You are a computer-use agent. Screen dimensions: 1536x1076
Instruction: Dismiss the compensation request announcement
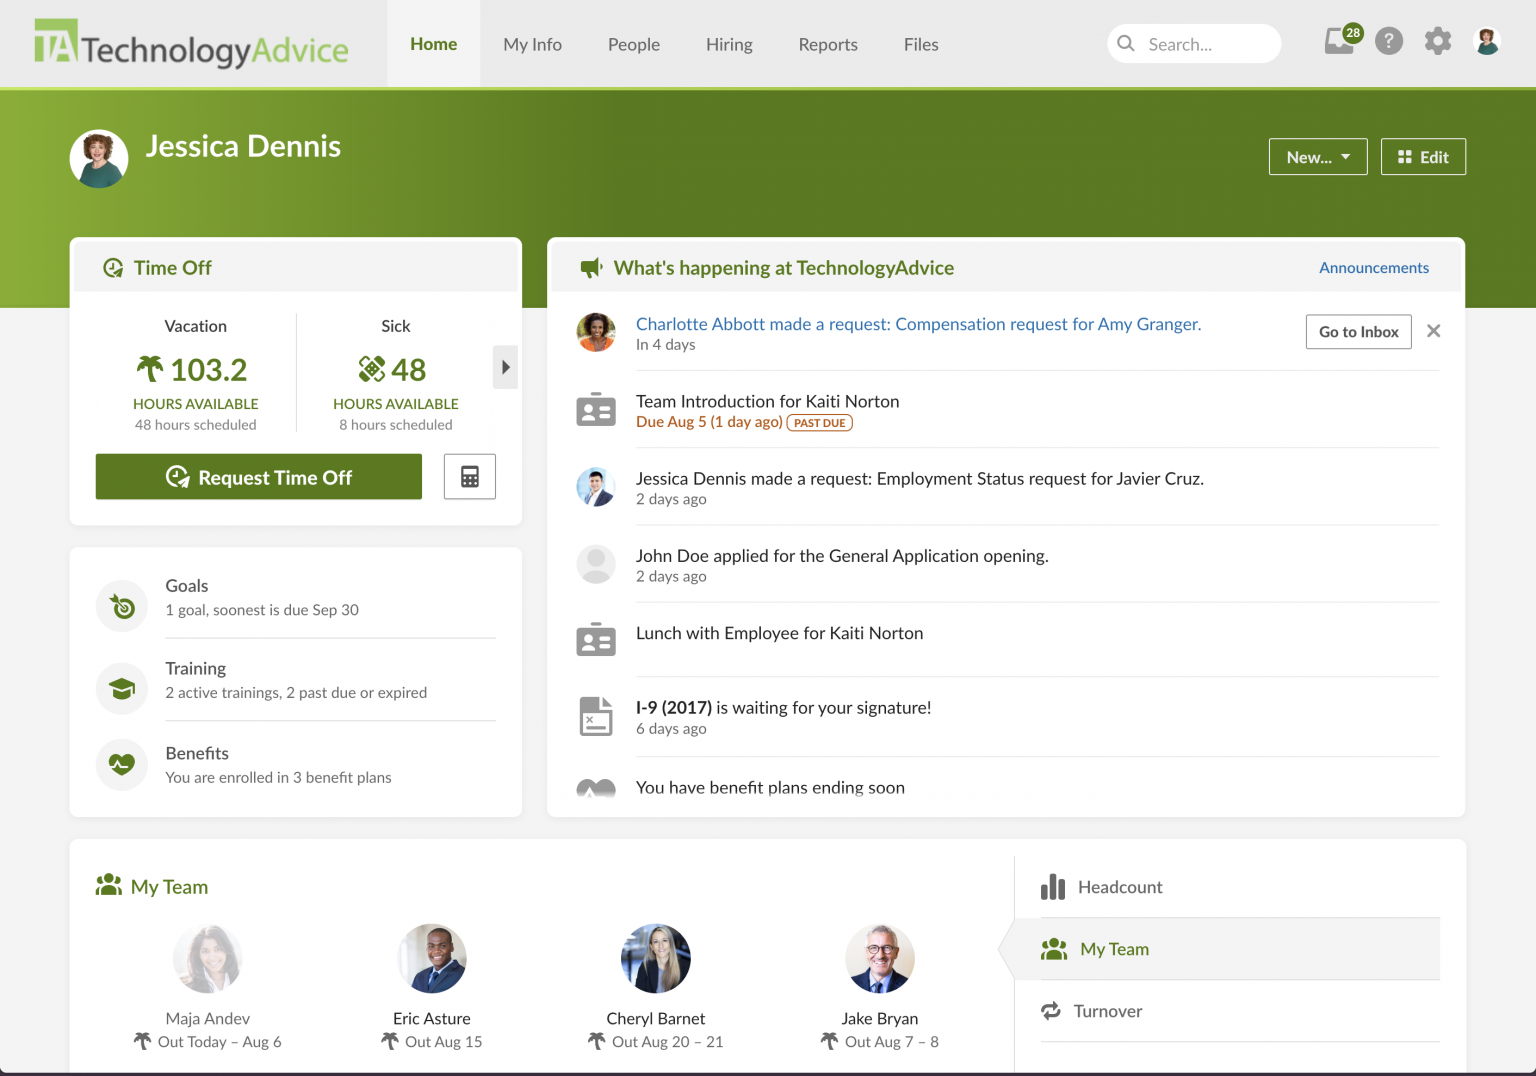point(1433,330)
